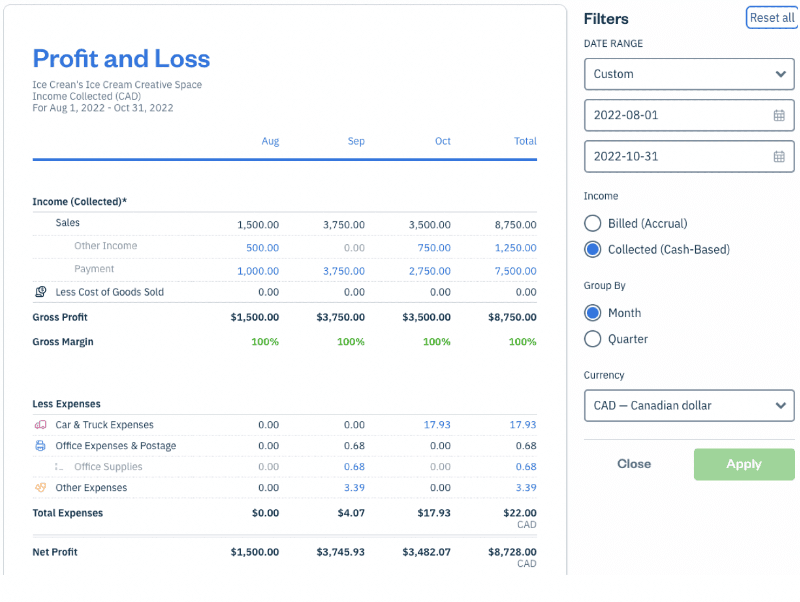Group report by Month
Image resolution: width=800 pixels, height=602 pixels.
click(593, 313)
